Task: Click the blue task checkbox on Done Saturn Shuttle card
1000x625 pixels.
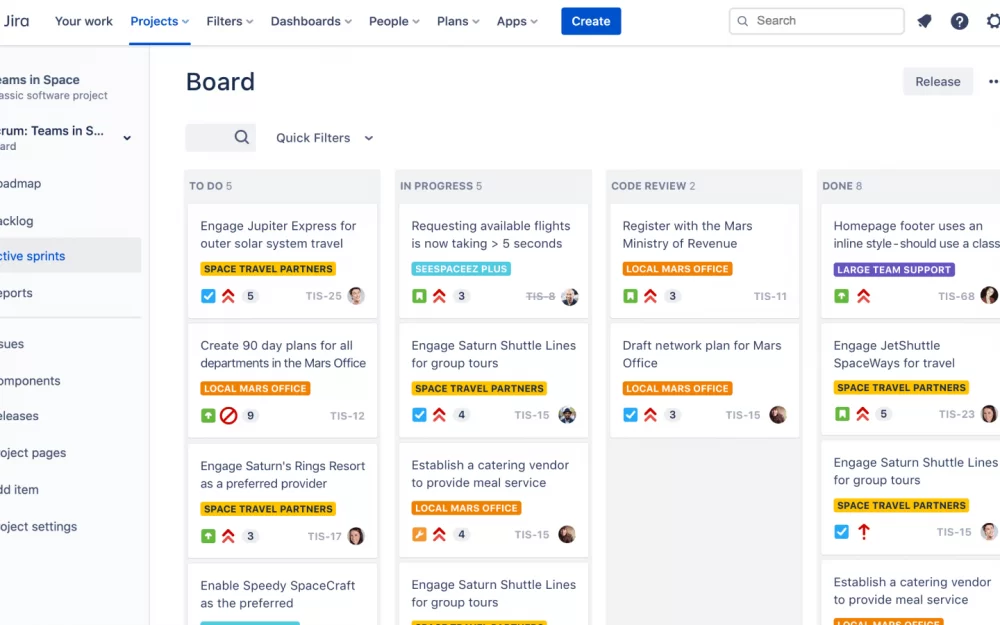Action: 842,531
